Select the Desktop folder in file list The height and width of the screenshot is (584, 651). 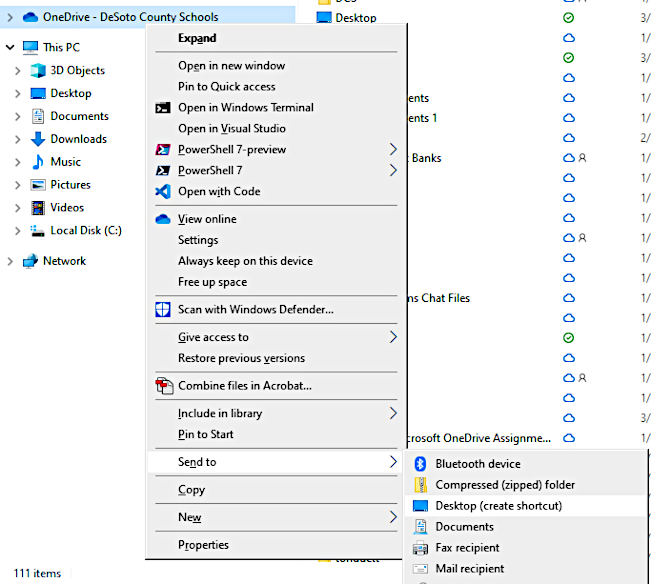coord(356,18)
